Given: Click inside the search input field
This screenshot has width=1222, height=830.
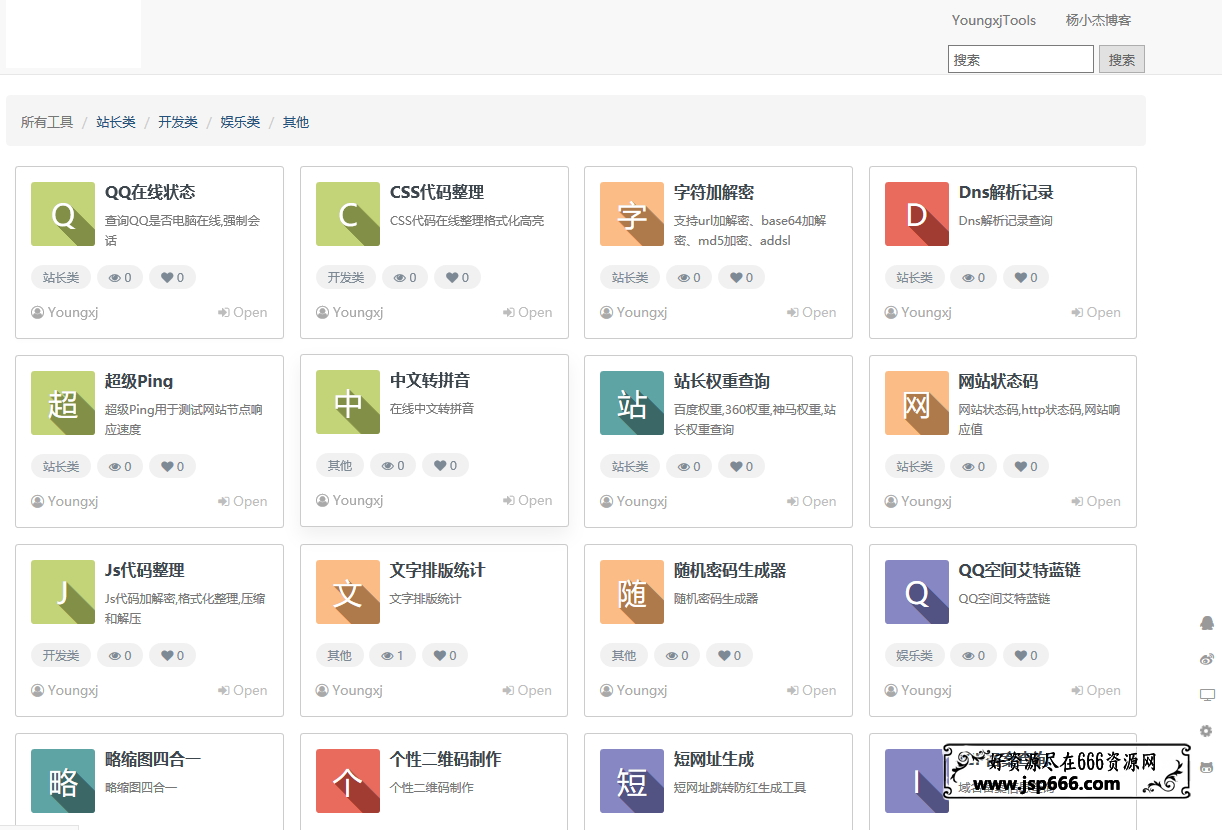Looking at the screenshot, I should (1020, 59).
